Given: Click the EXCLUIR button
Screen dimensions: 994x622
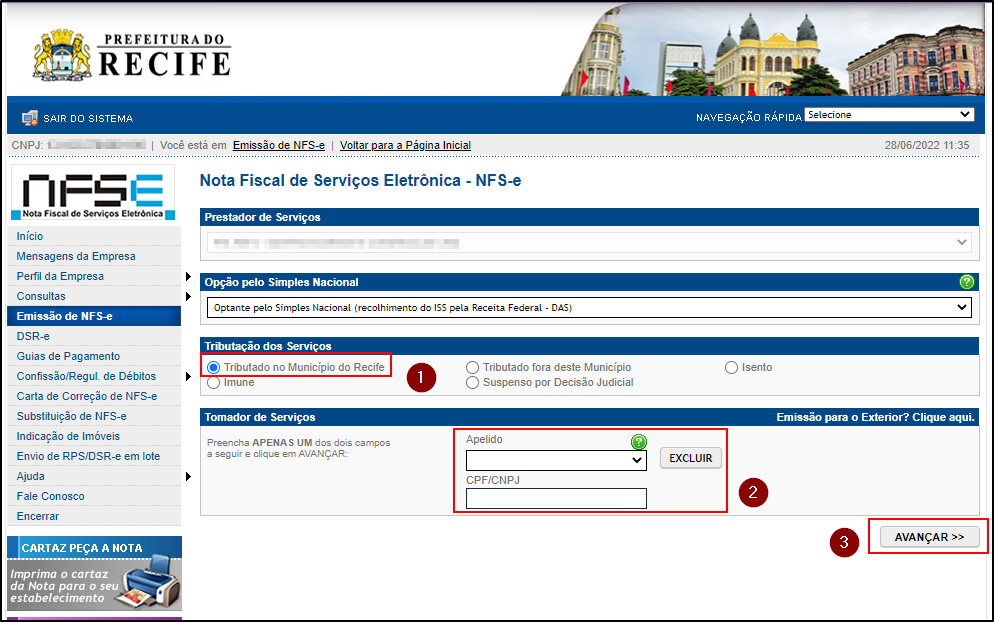Looking at the screenshot, I should (690, 458).
